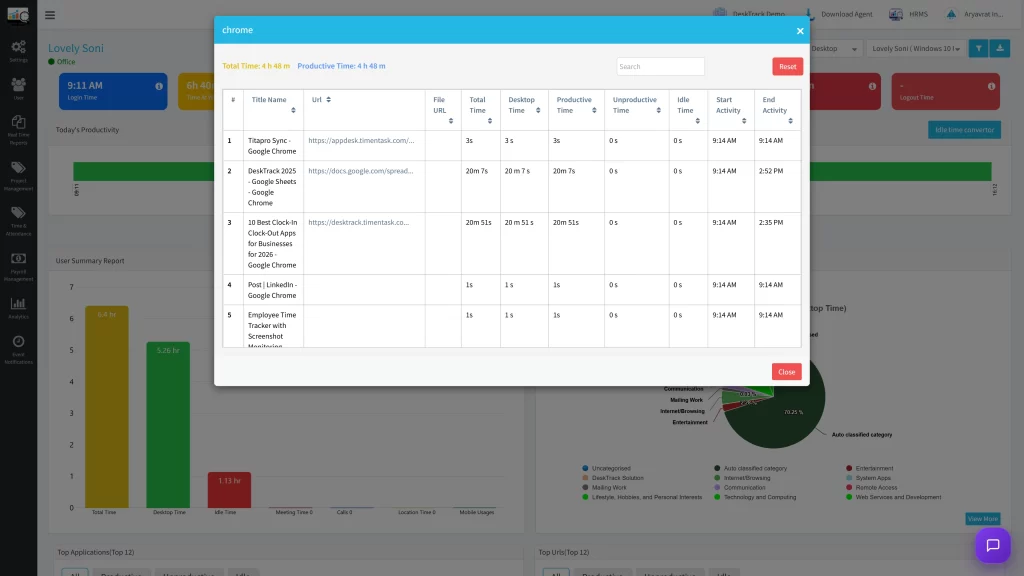Open Aryavrat In... account menu
Image resolution: width=1024 pixels, height=576 pixels.
click(974, 14)
